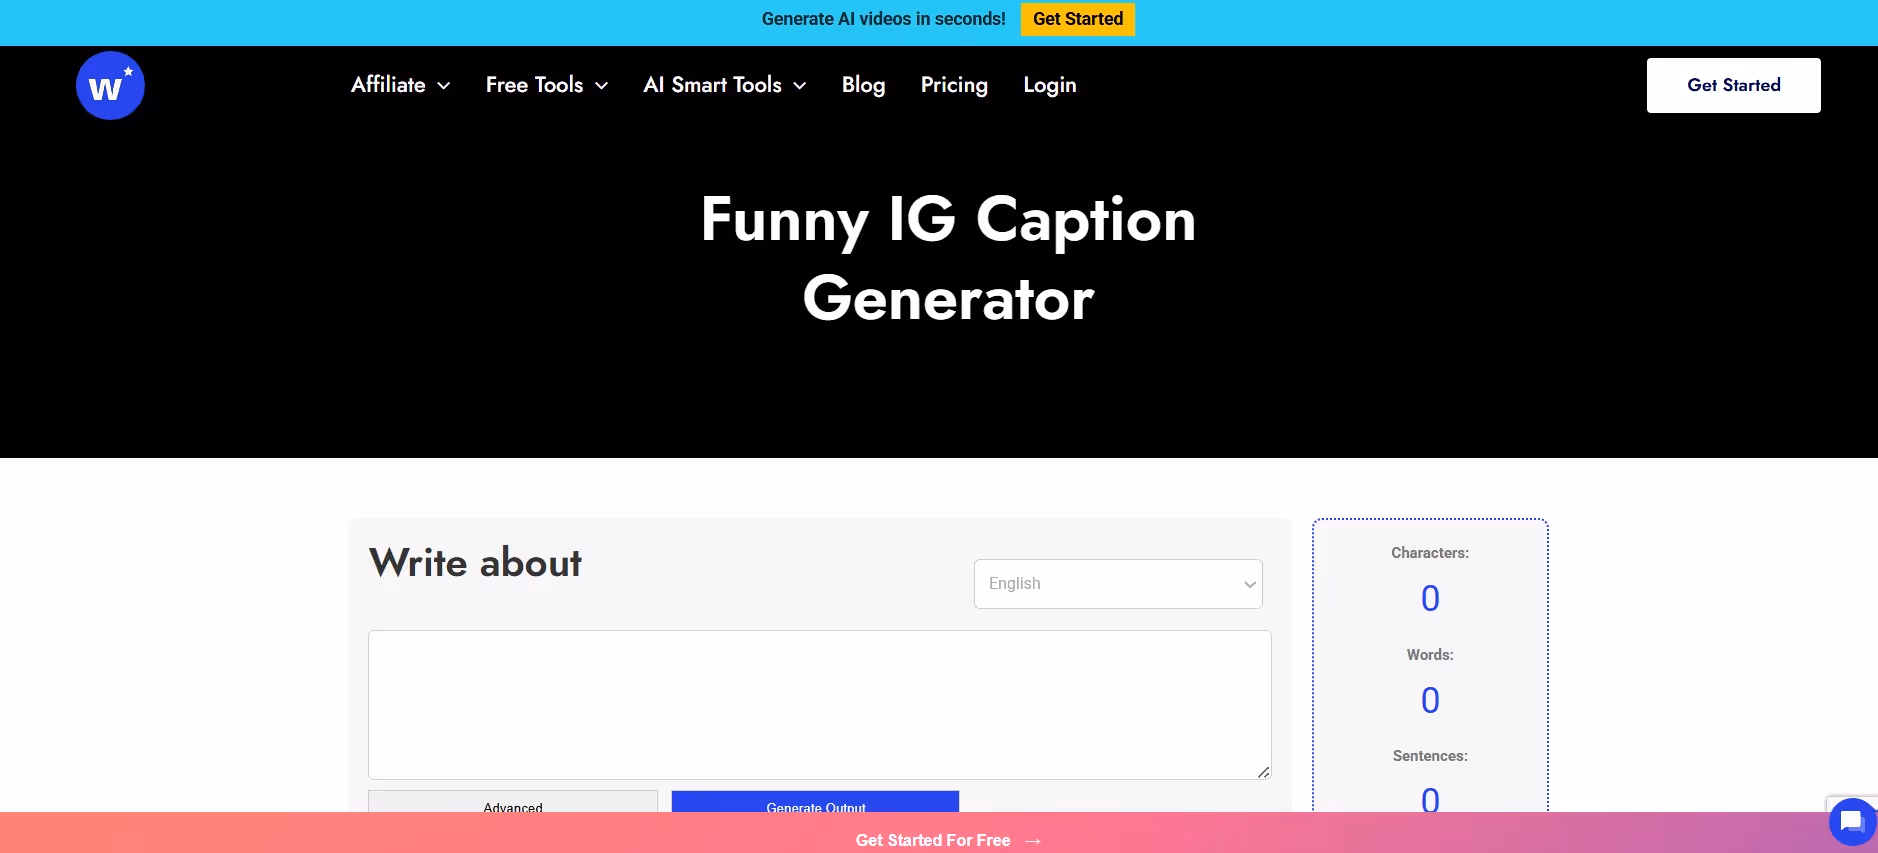Click the Characters count value
This screenshot has height=853, width=1878.
click(x=1430, y=598)
